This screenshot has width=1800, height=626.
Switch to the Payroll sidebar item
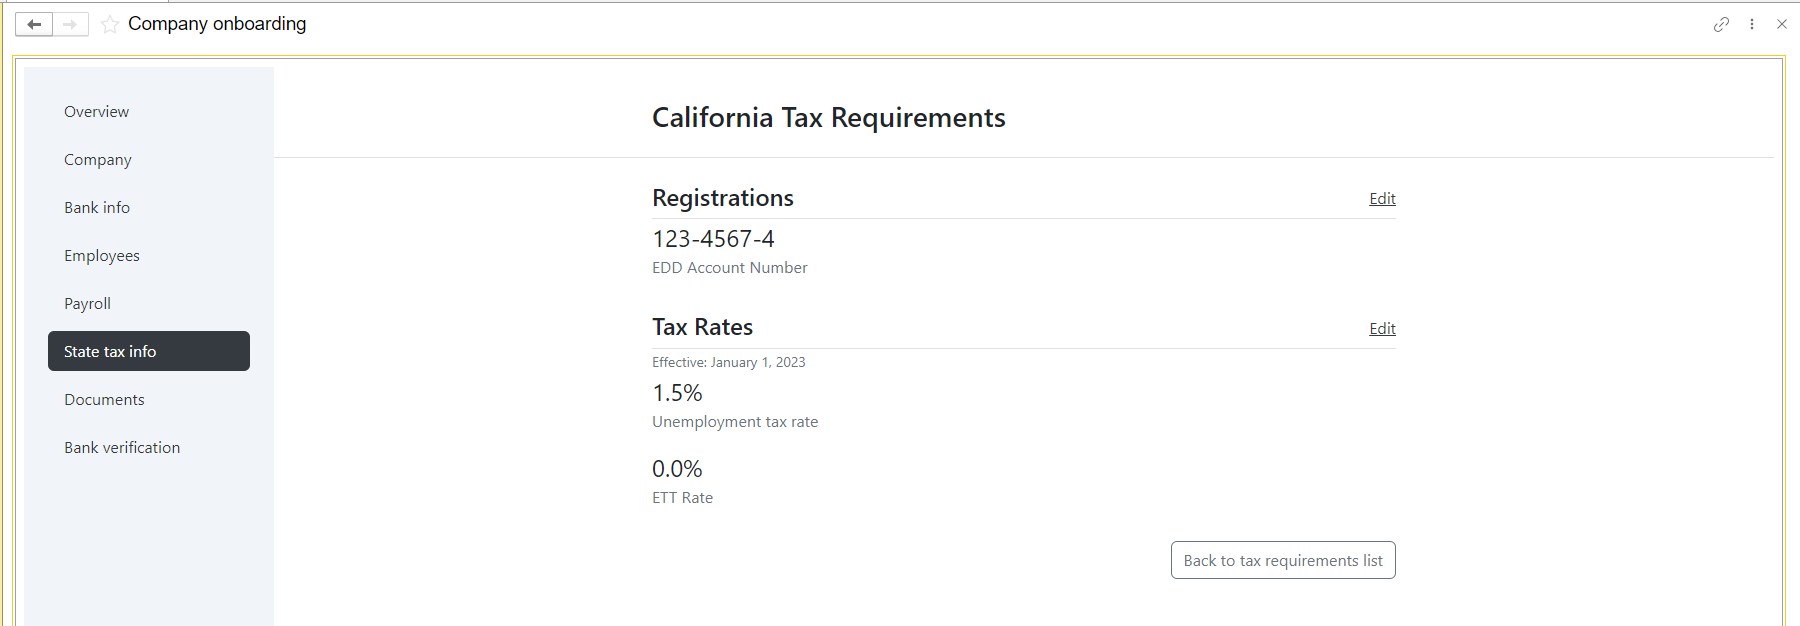point(88,303)
